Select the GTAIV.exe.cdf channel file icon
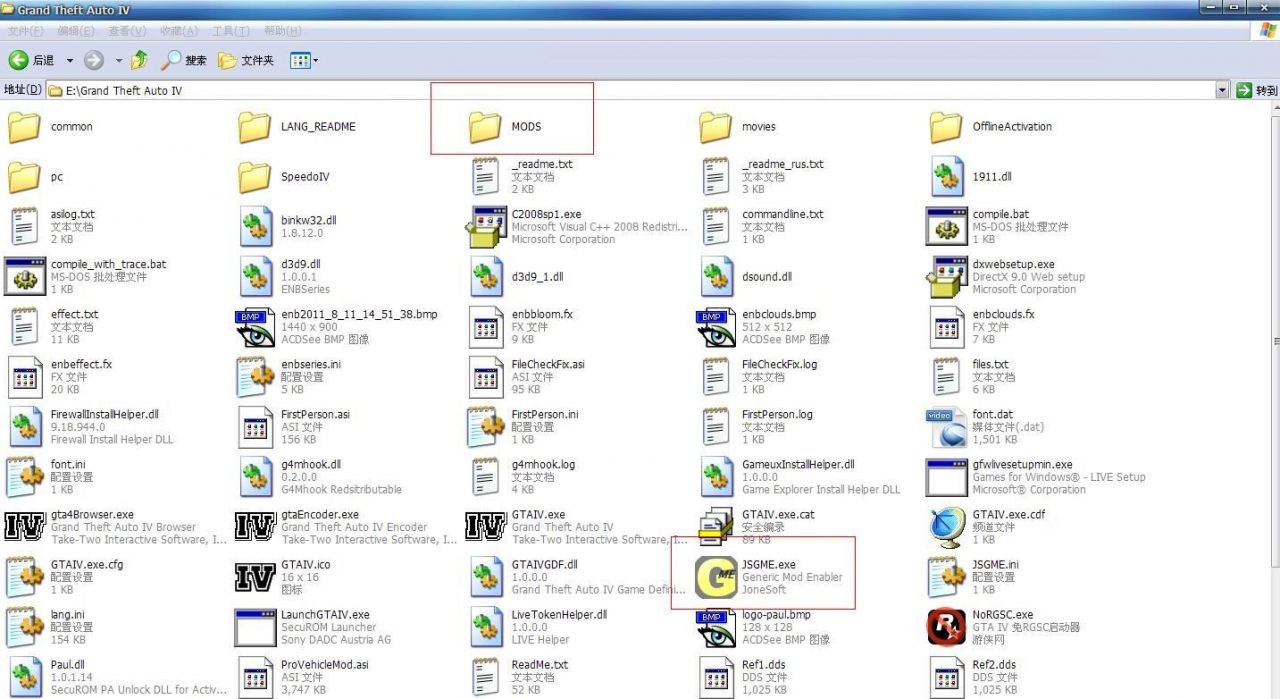The width and height of the screenshot is (1280, 699). tap(946, 527)
